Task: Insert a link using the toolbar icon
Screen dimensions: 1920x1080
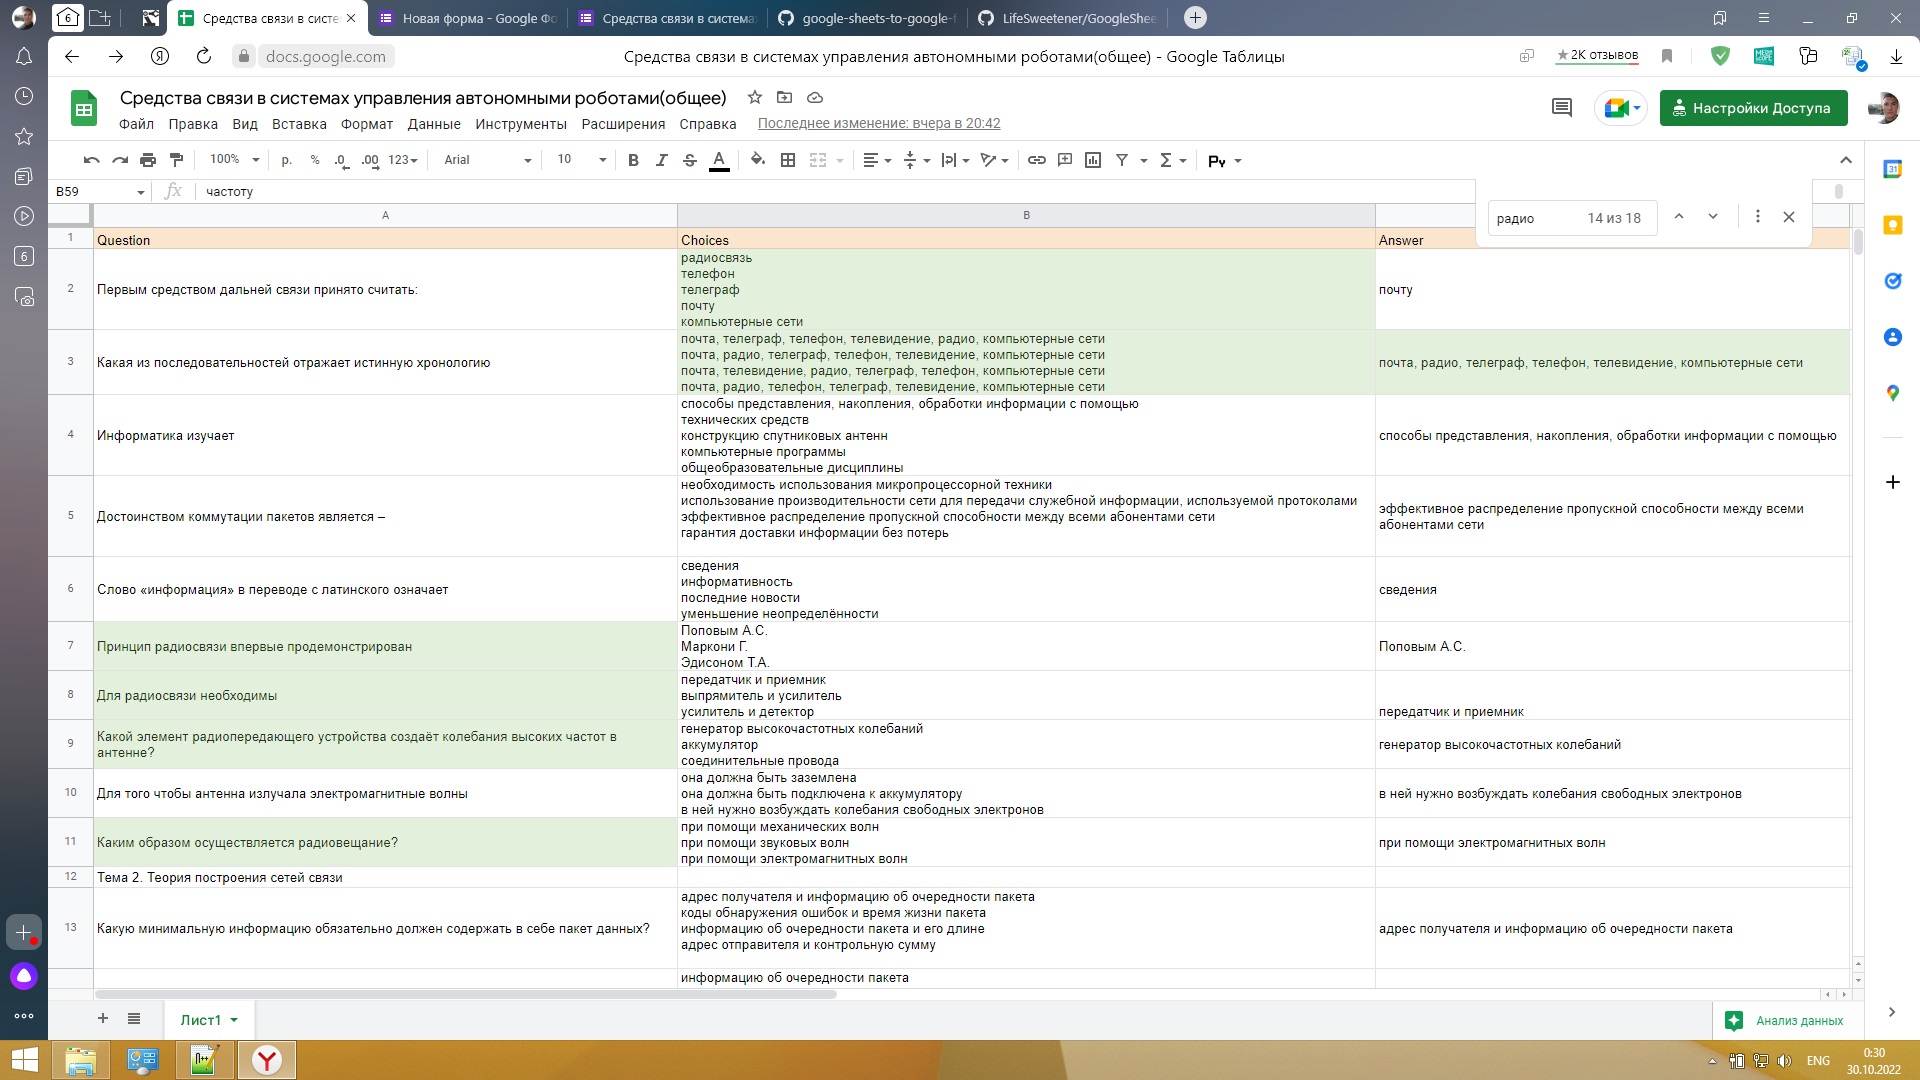Action: [x=1036, y=160]
